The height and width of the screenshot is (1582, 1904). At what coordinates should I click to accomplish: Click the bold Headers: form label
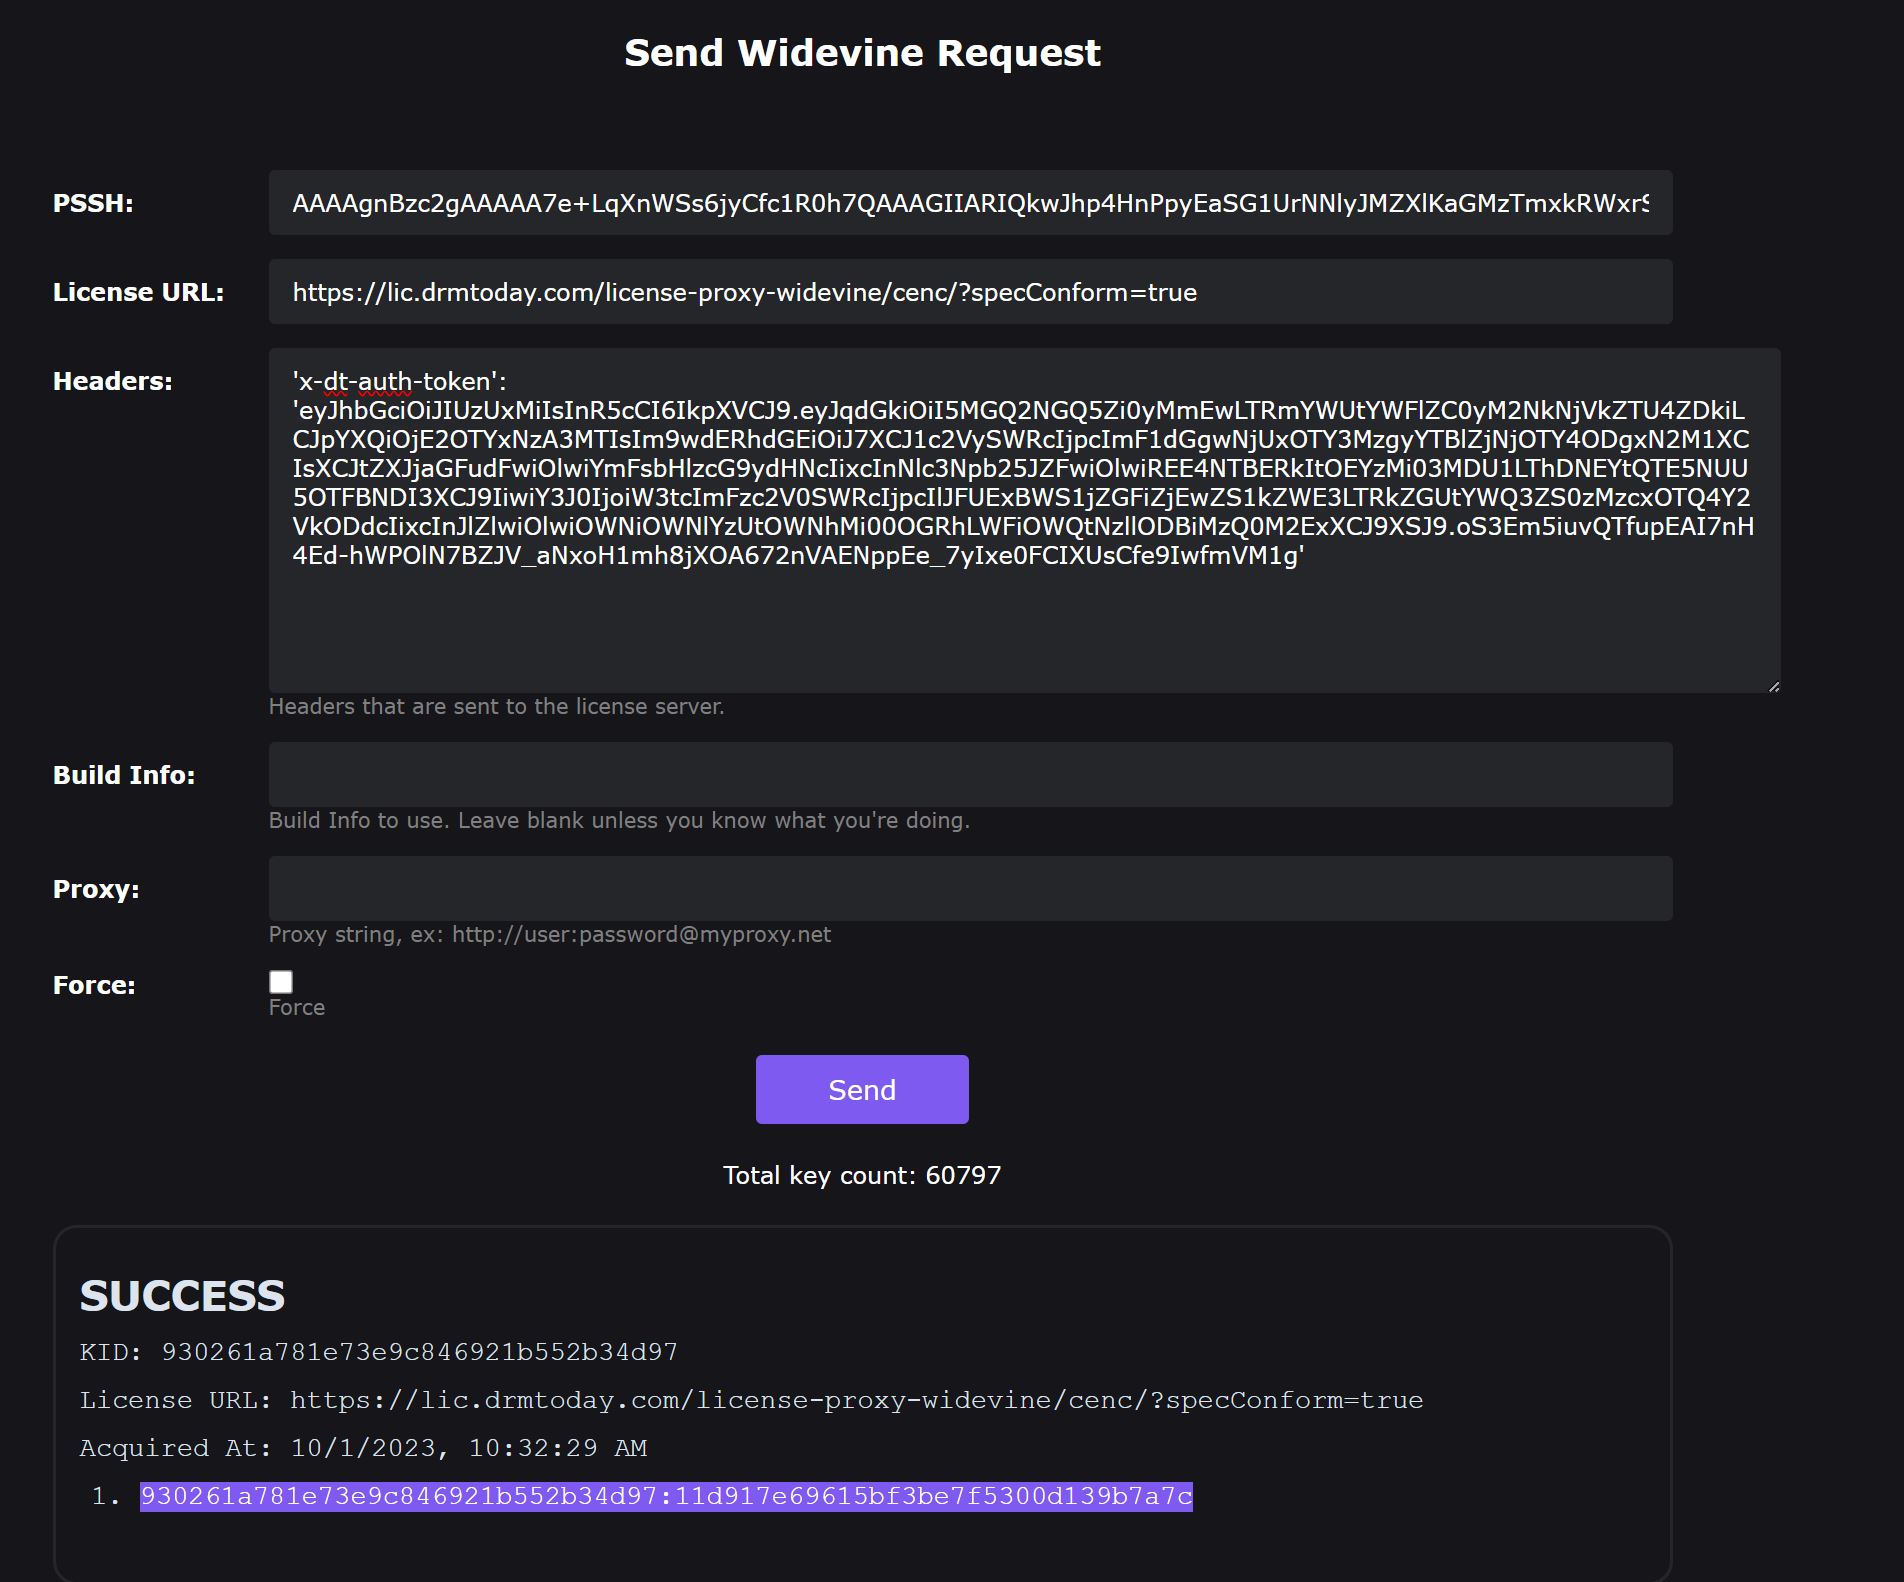click(112, 381)
